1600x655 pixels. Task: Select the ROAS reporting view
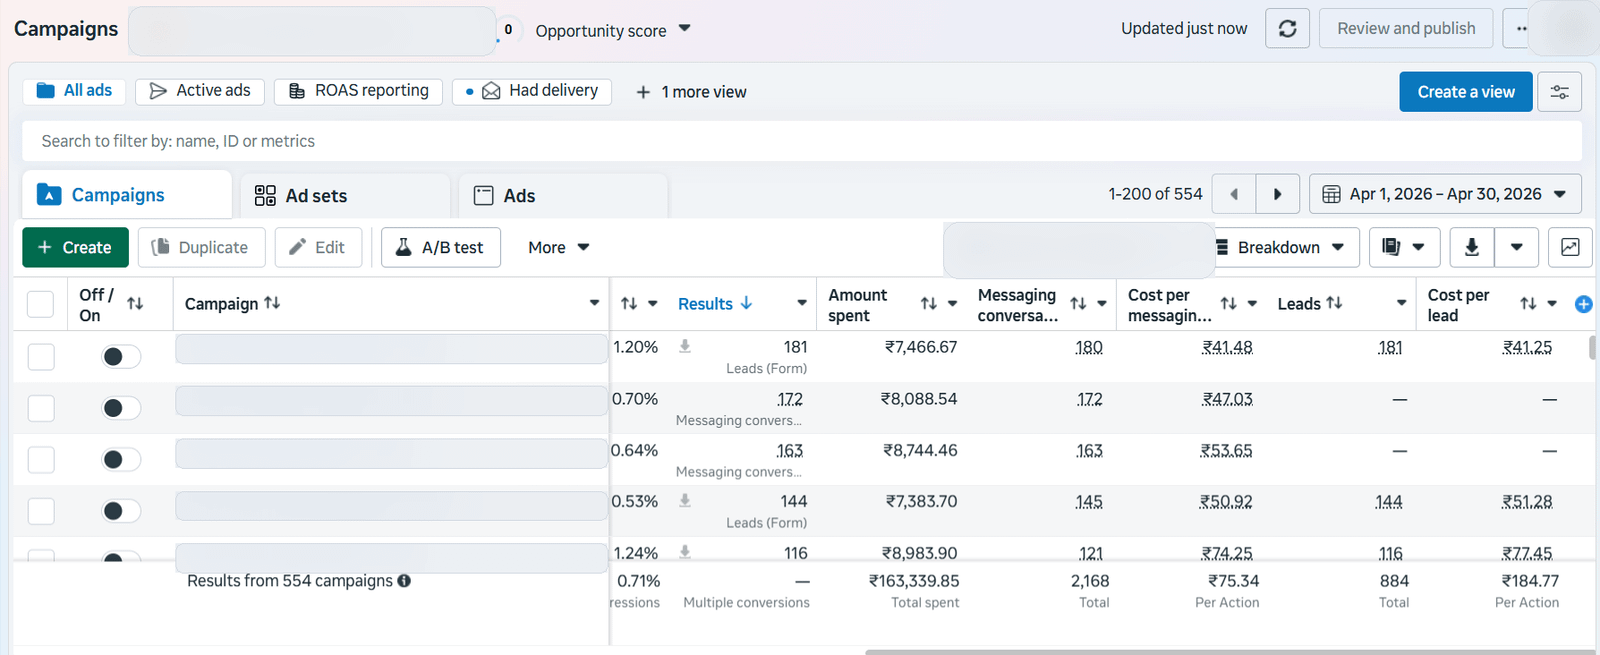click(x=358, y=91)
